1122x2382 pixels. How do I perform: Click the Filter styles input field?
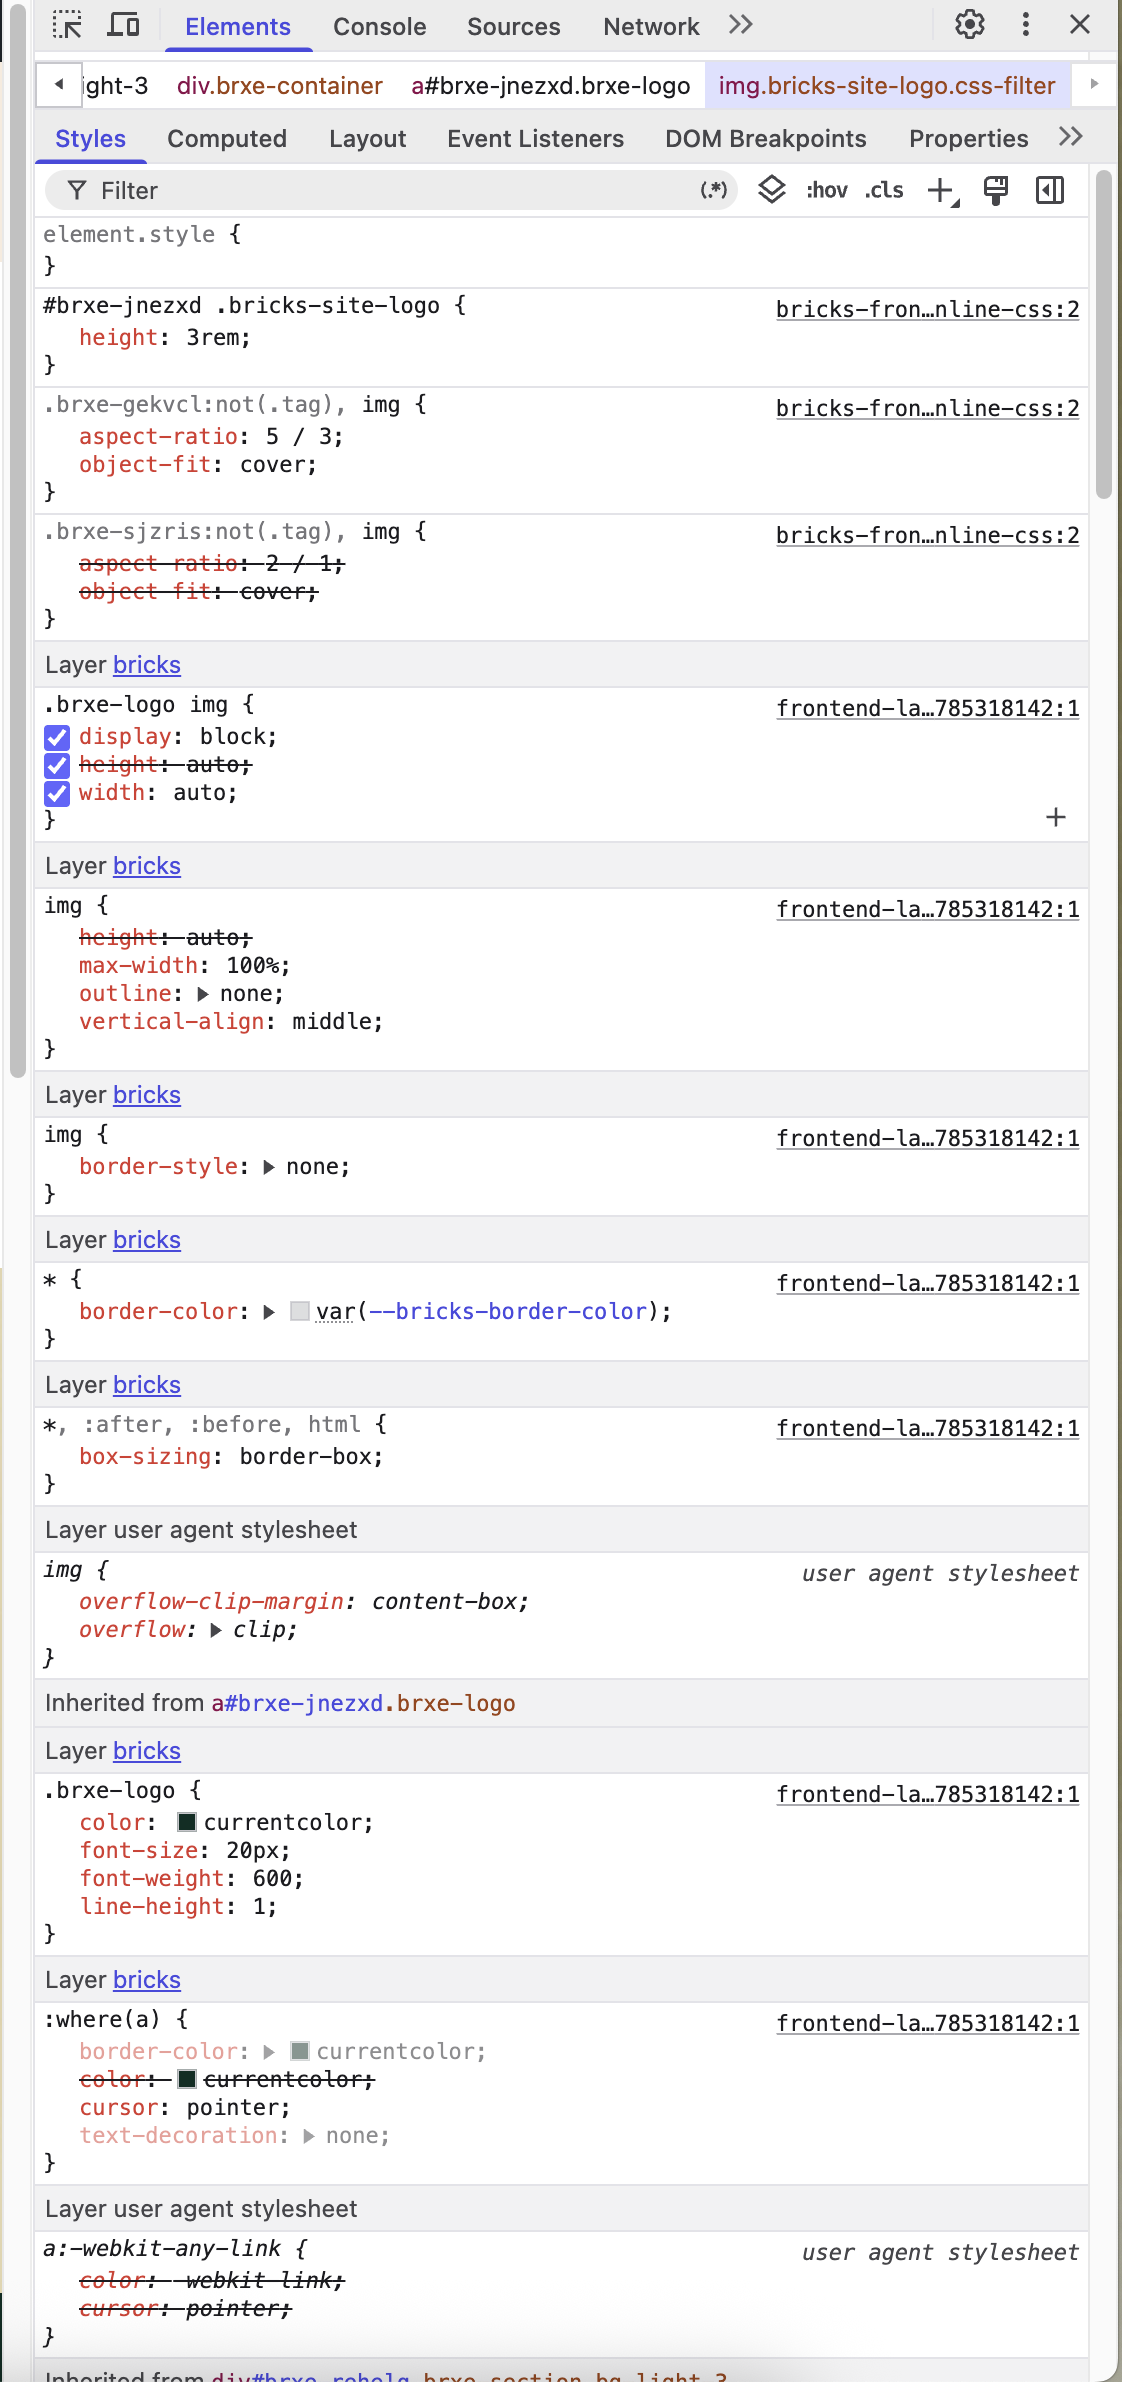tap(390, 190)
